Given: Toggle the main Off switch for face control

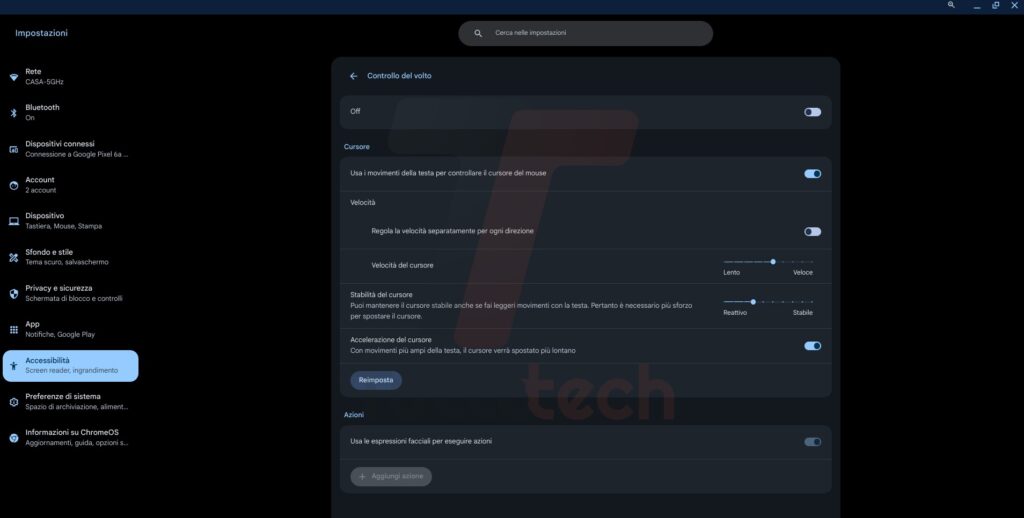Looking at the screenshot, I should click(x=812, y=112).
